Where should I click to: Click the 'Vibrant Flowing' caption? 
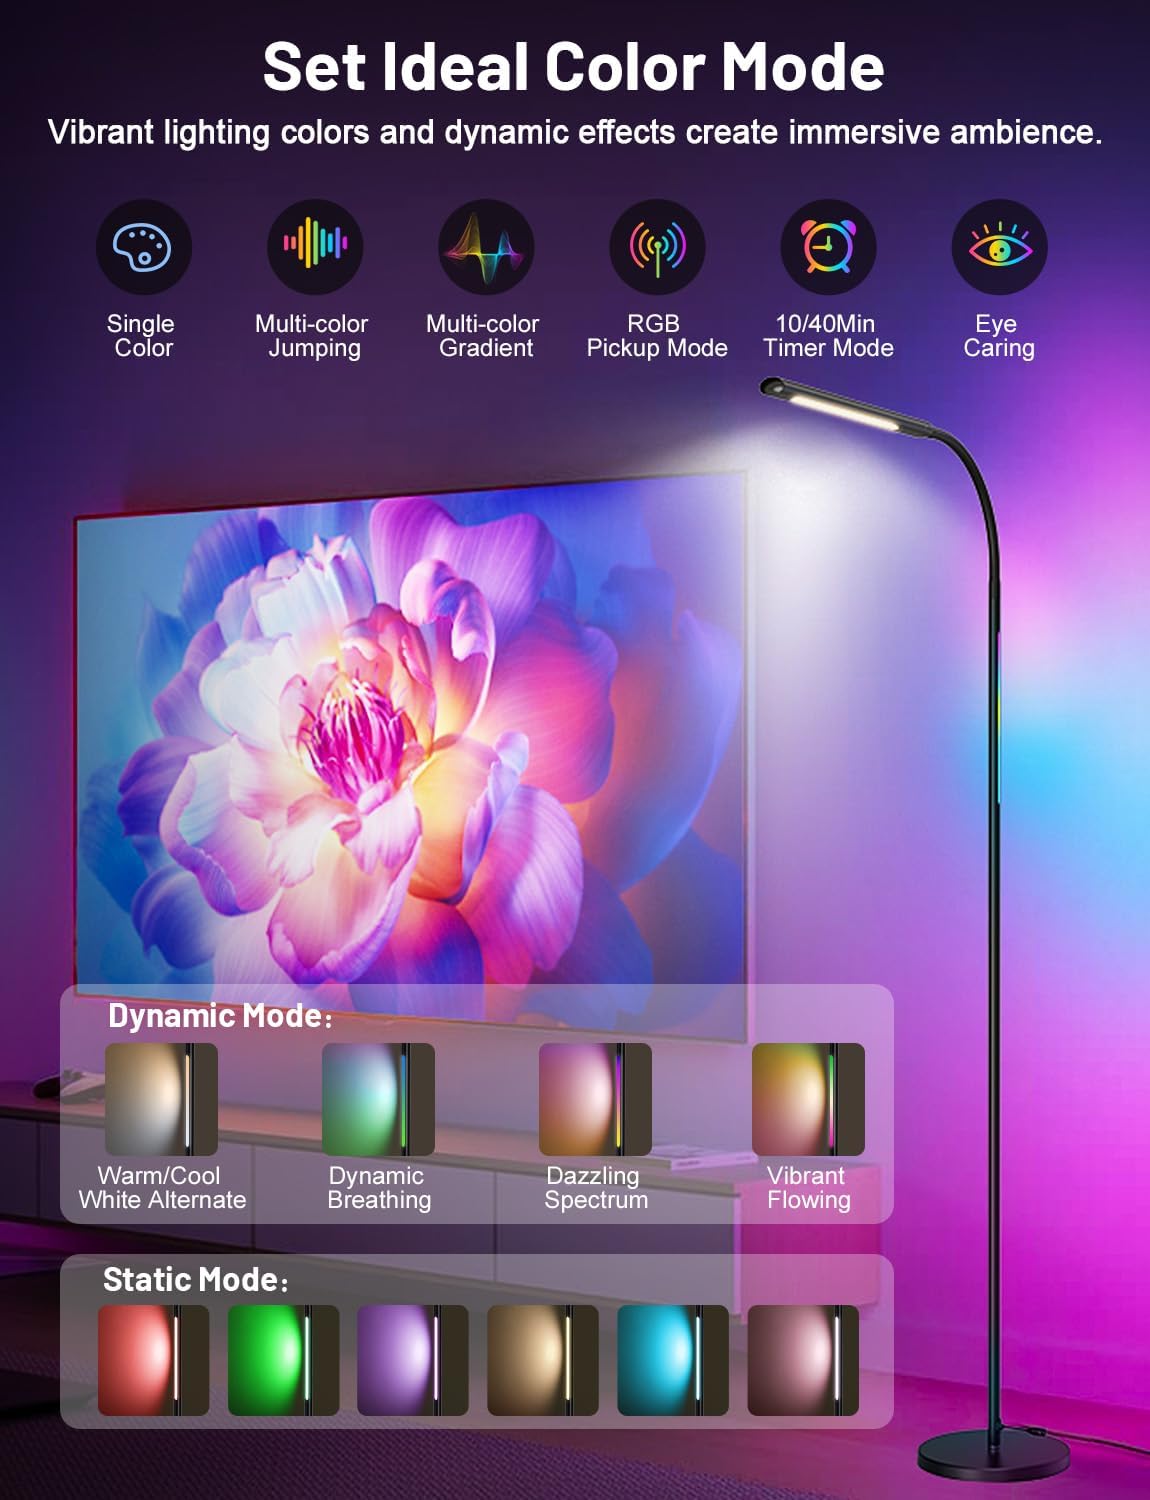coord(808,1188)
